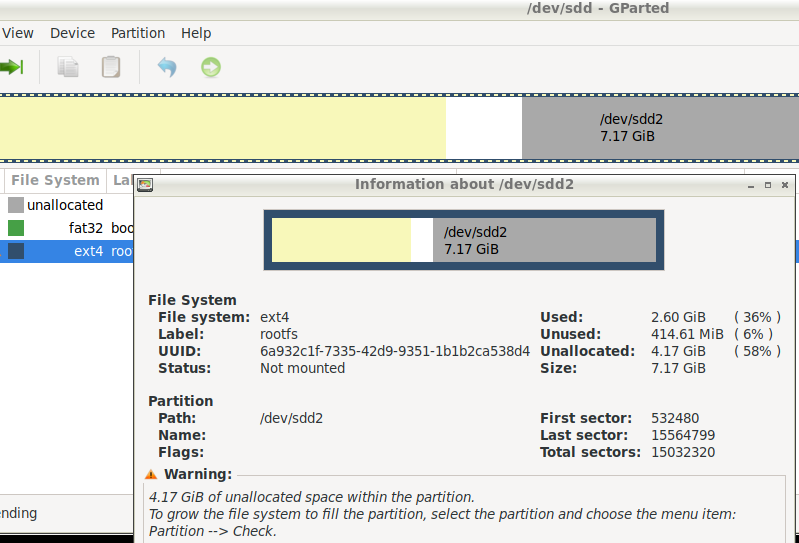Undo last operation with blue arrow icon
Screen dimensions: 799x543
pyautogui.click(x=167, y=68)
